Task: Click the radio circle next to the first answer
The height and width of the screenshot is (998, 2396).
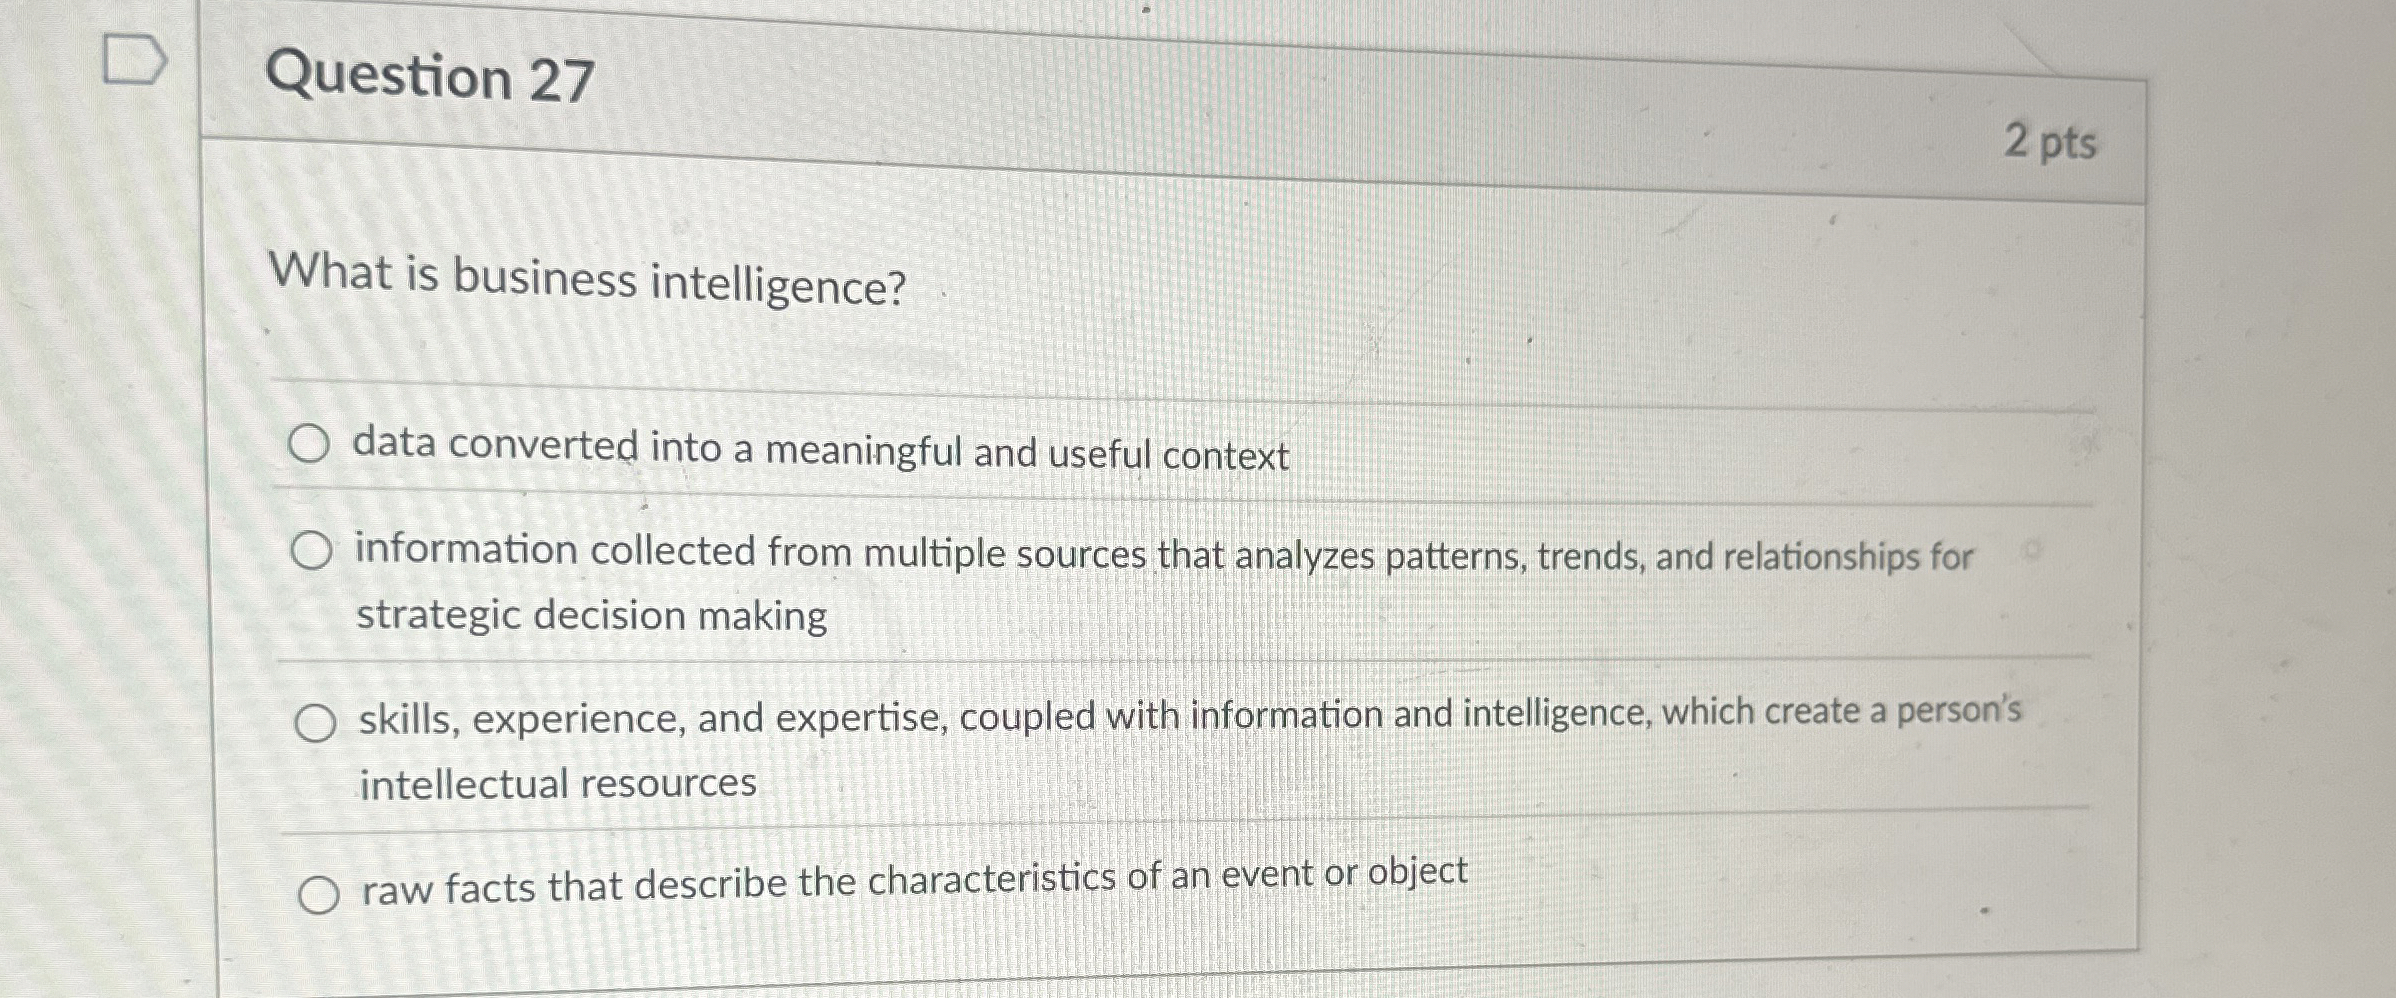Action: [x=312, y=441]
